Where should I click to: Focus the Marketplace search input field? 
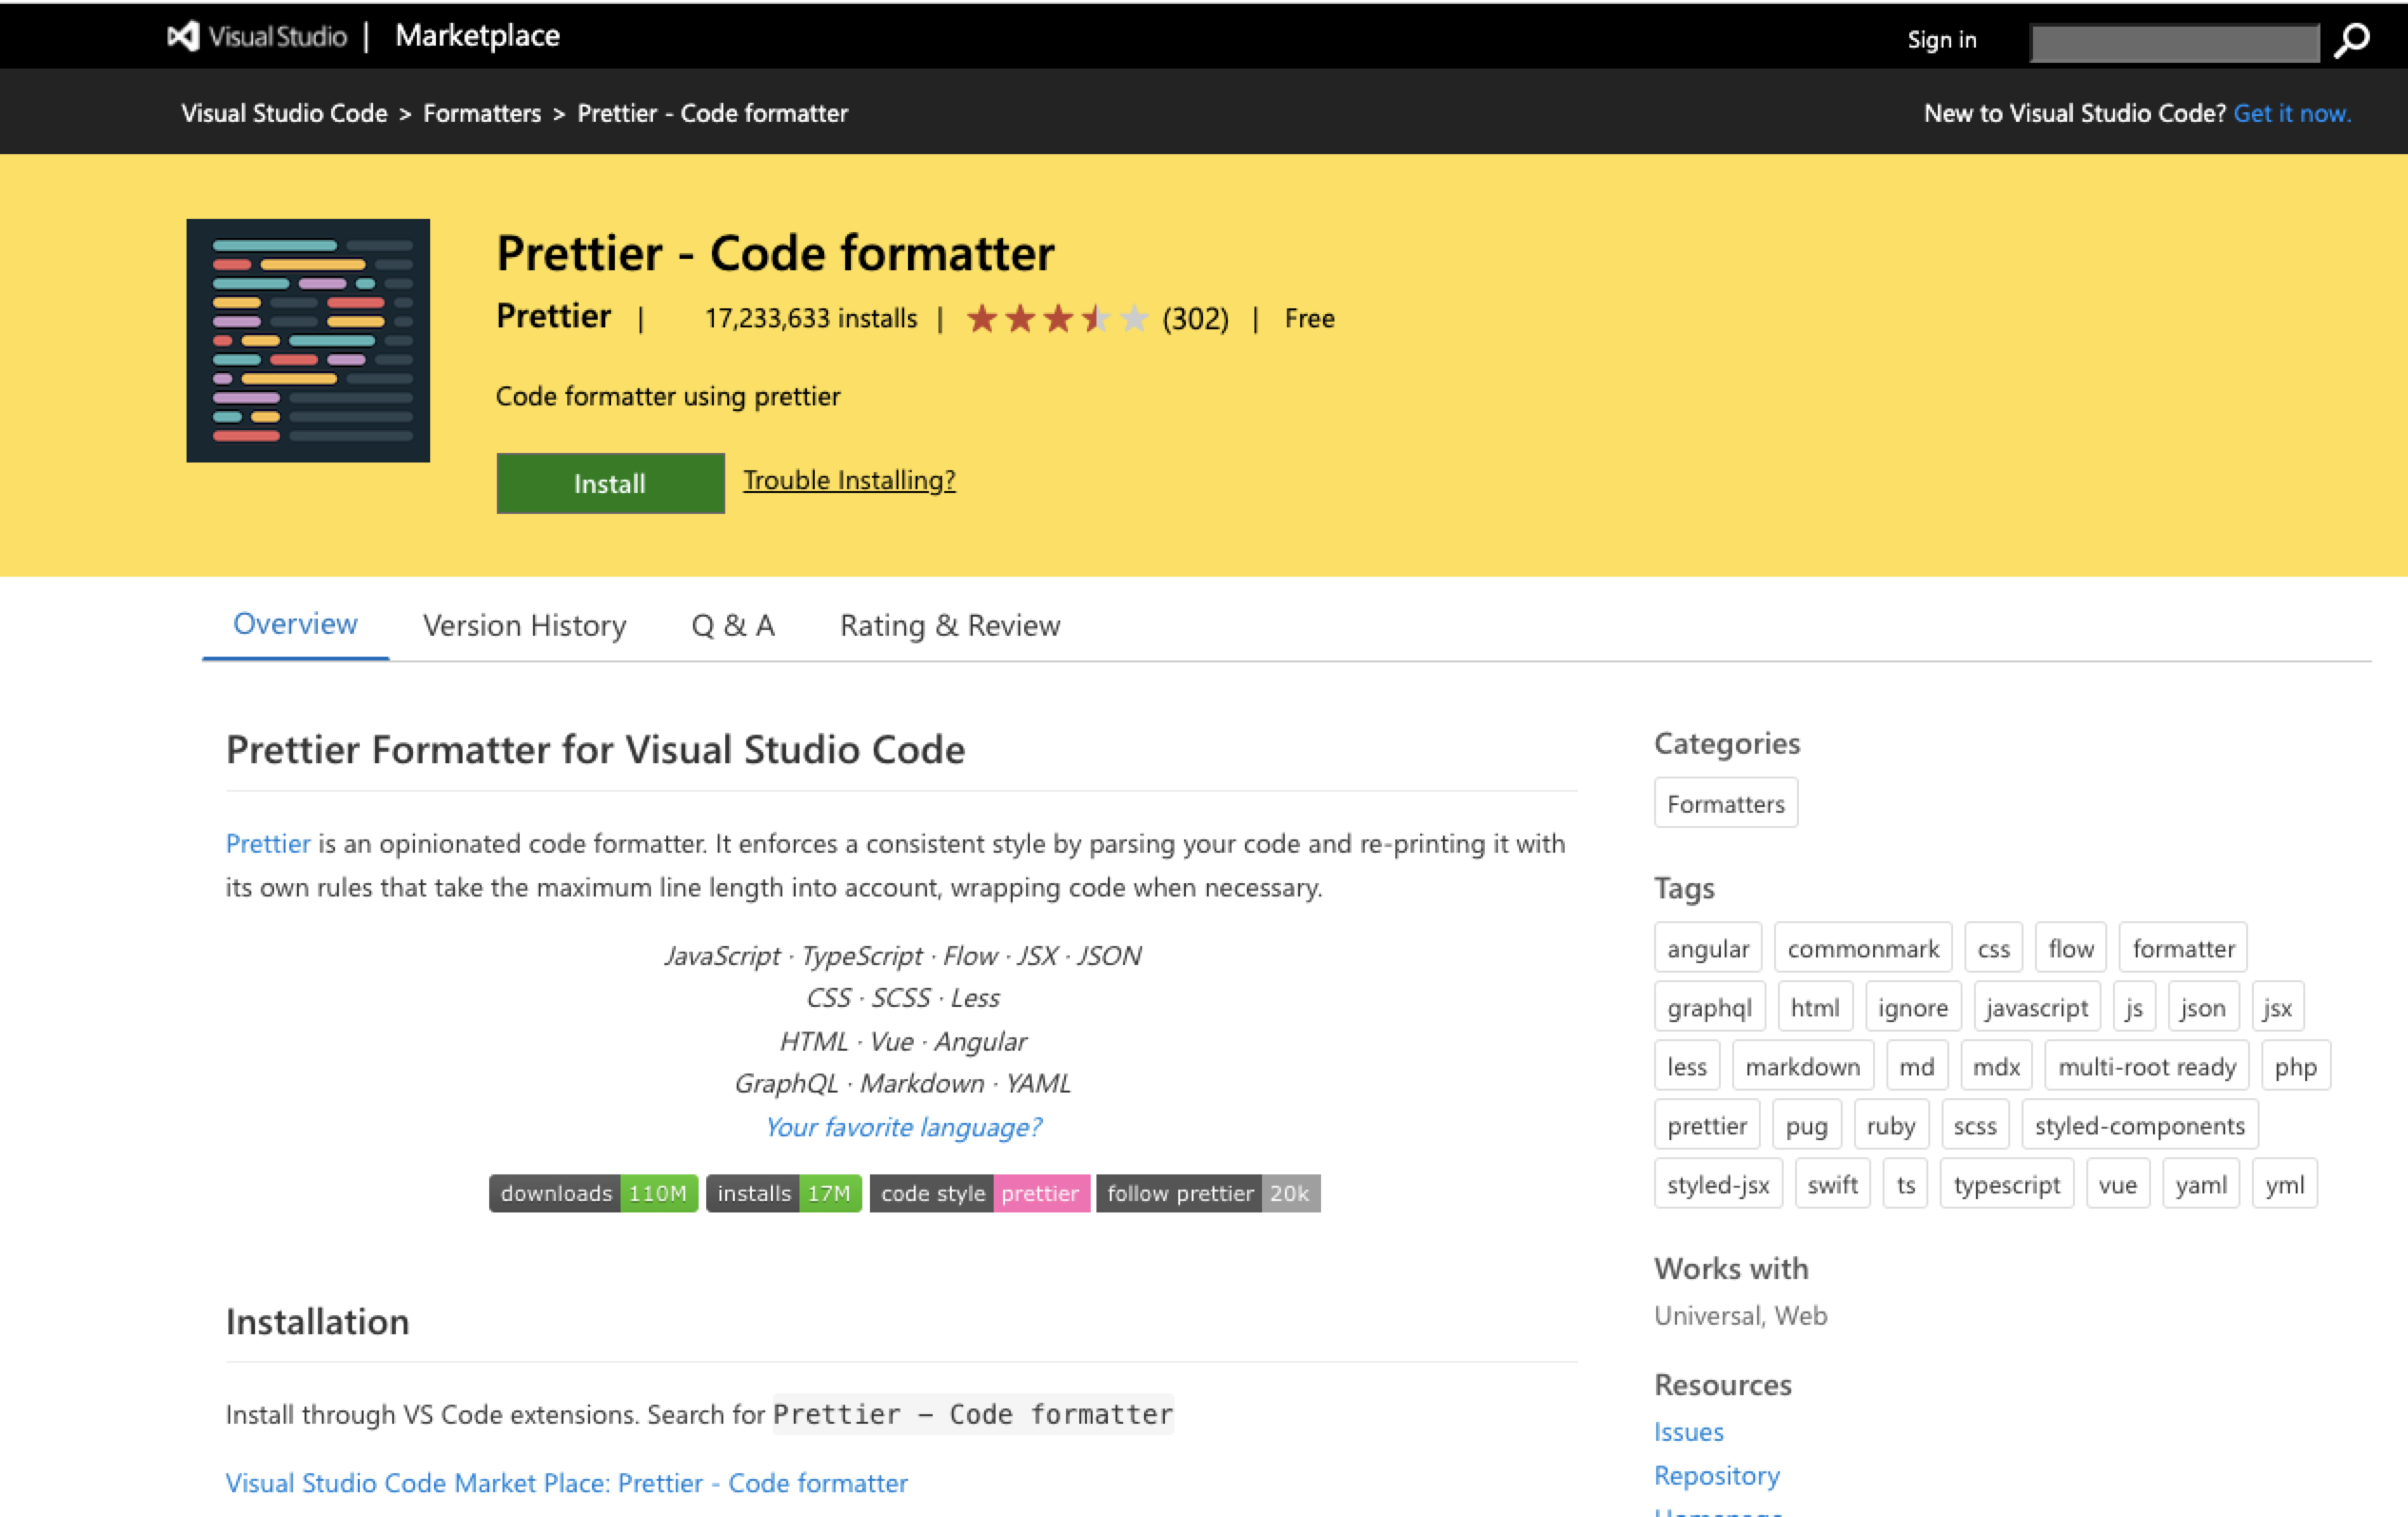click(2174, 42)
